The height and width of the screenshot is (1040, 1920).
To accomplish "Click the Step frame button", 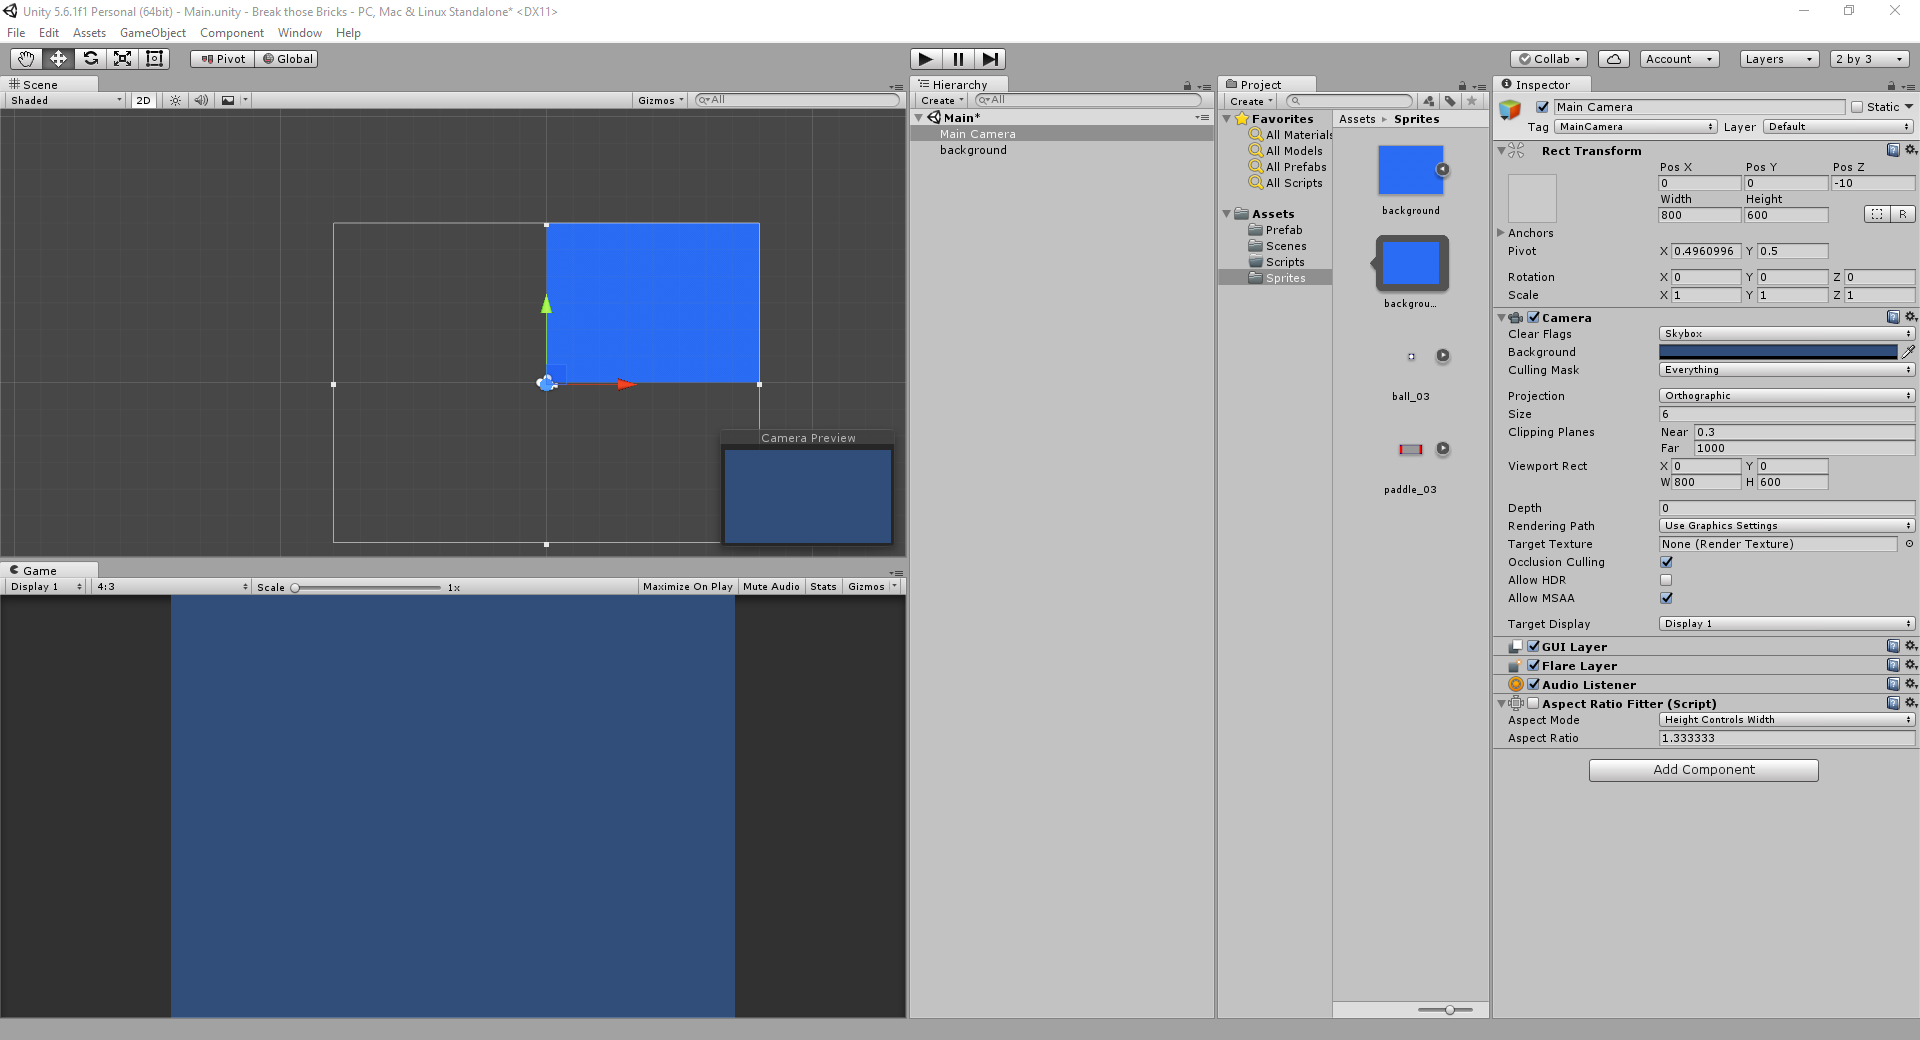I will [990, 59].
